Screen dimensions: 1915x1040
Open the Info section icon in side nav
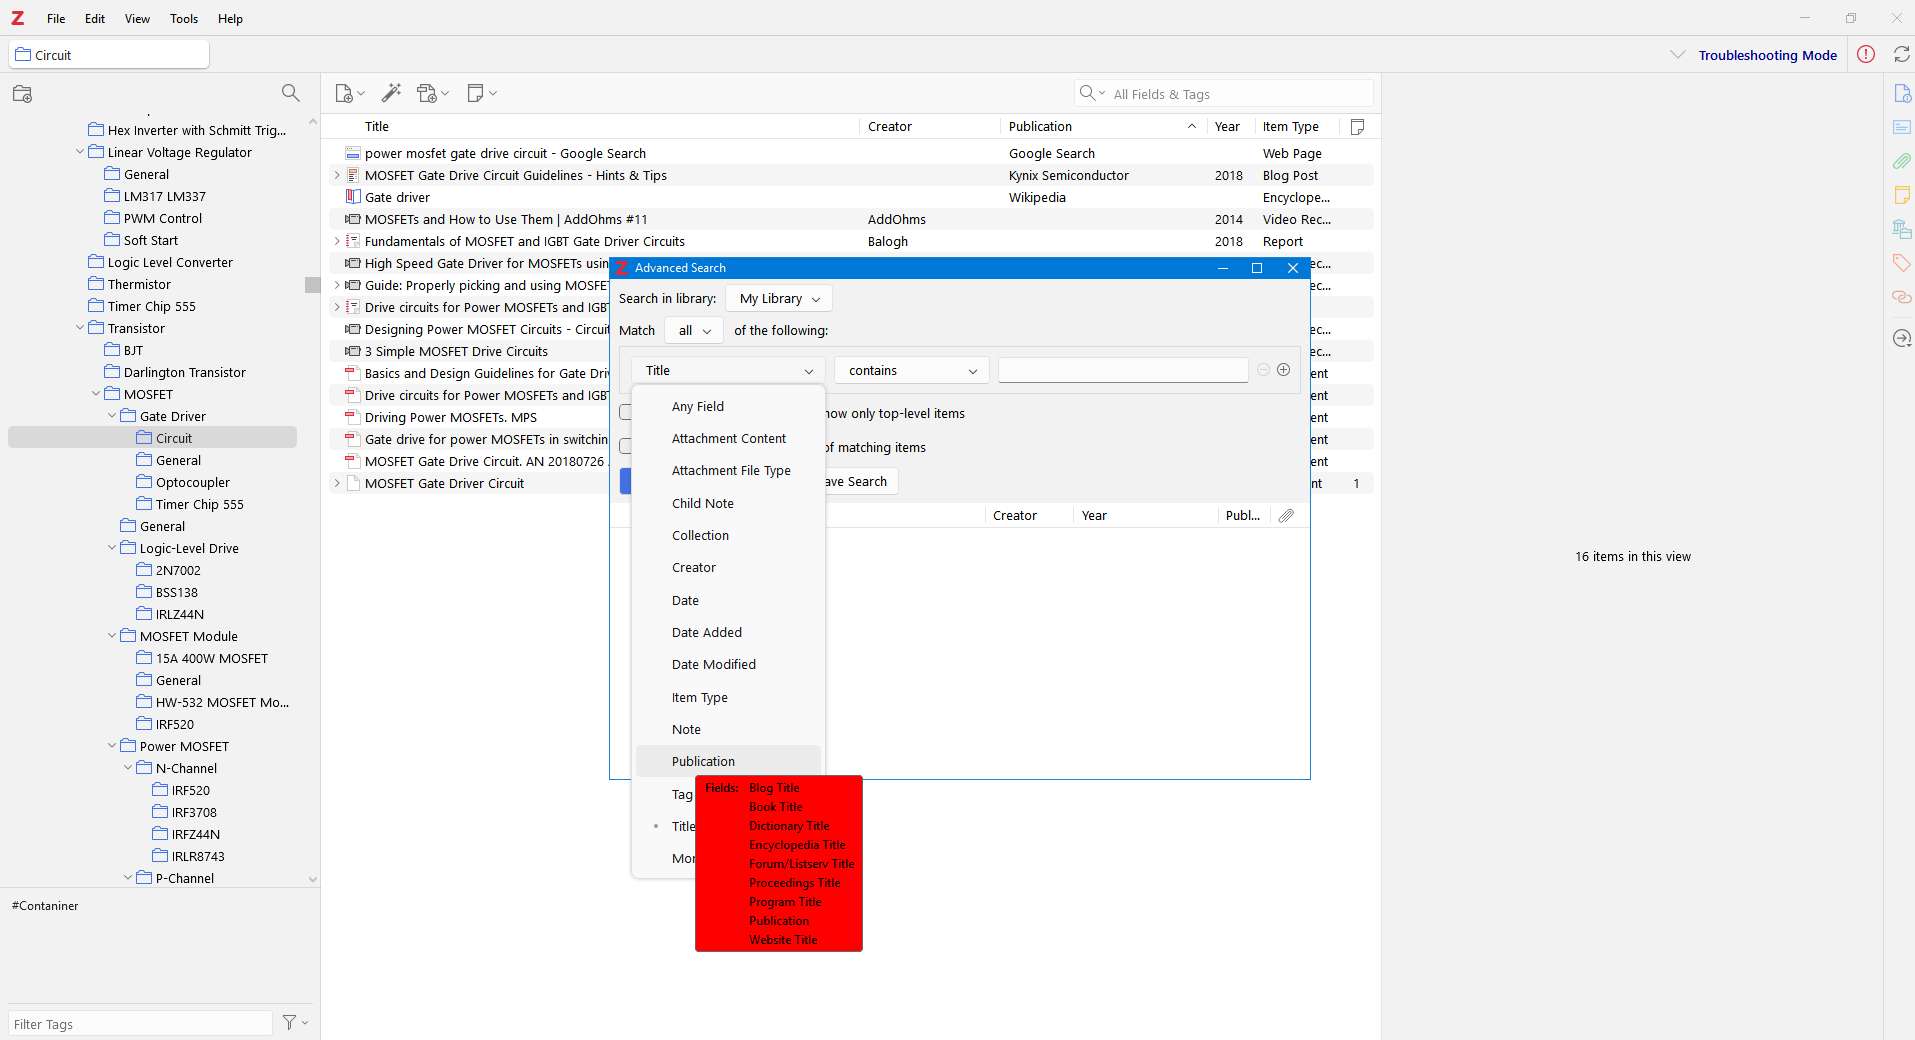coord(1901,94)
